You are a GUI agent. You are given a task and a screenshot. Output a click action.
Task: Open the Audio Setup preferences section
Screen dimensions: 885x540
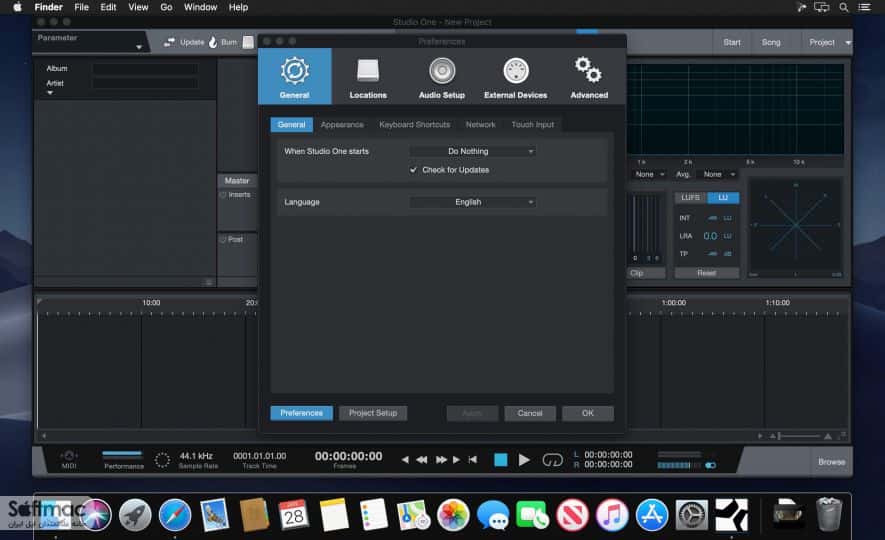click(x=442, y=77)
